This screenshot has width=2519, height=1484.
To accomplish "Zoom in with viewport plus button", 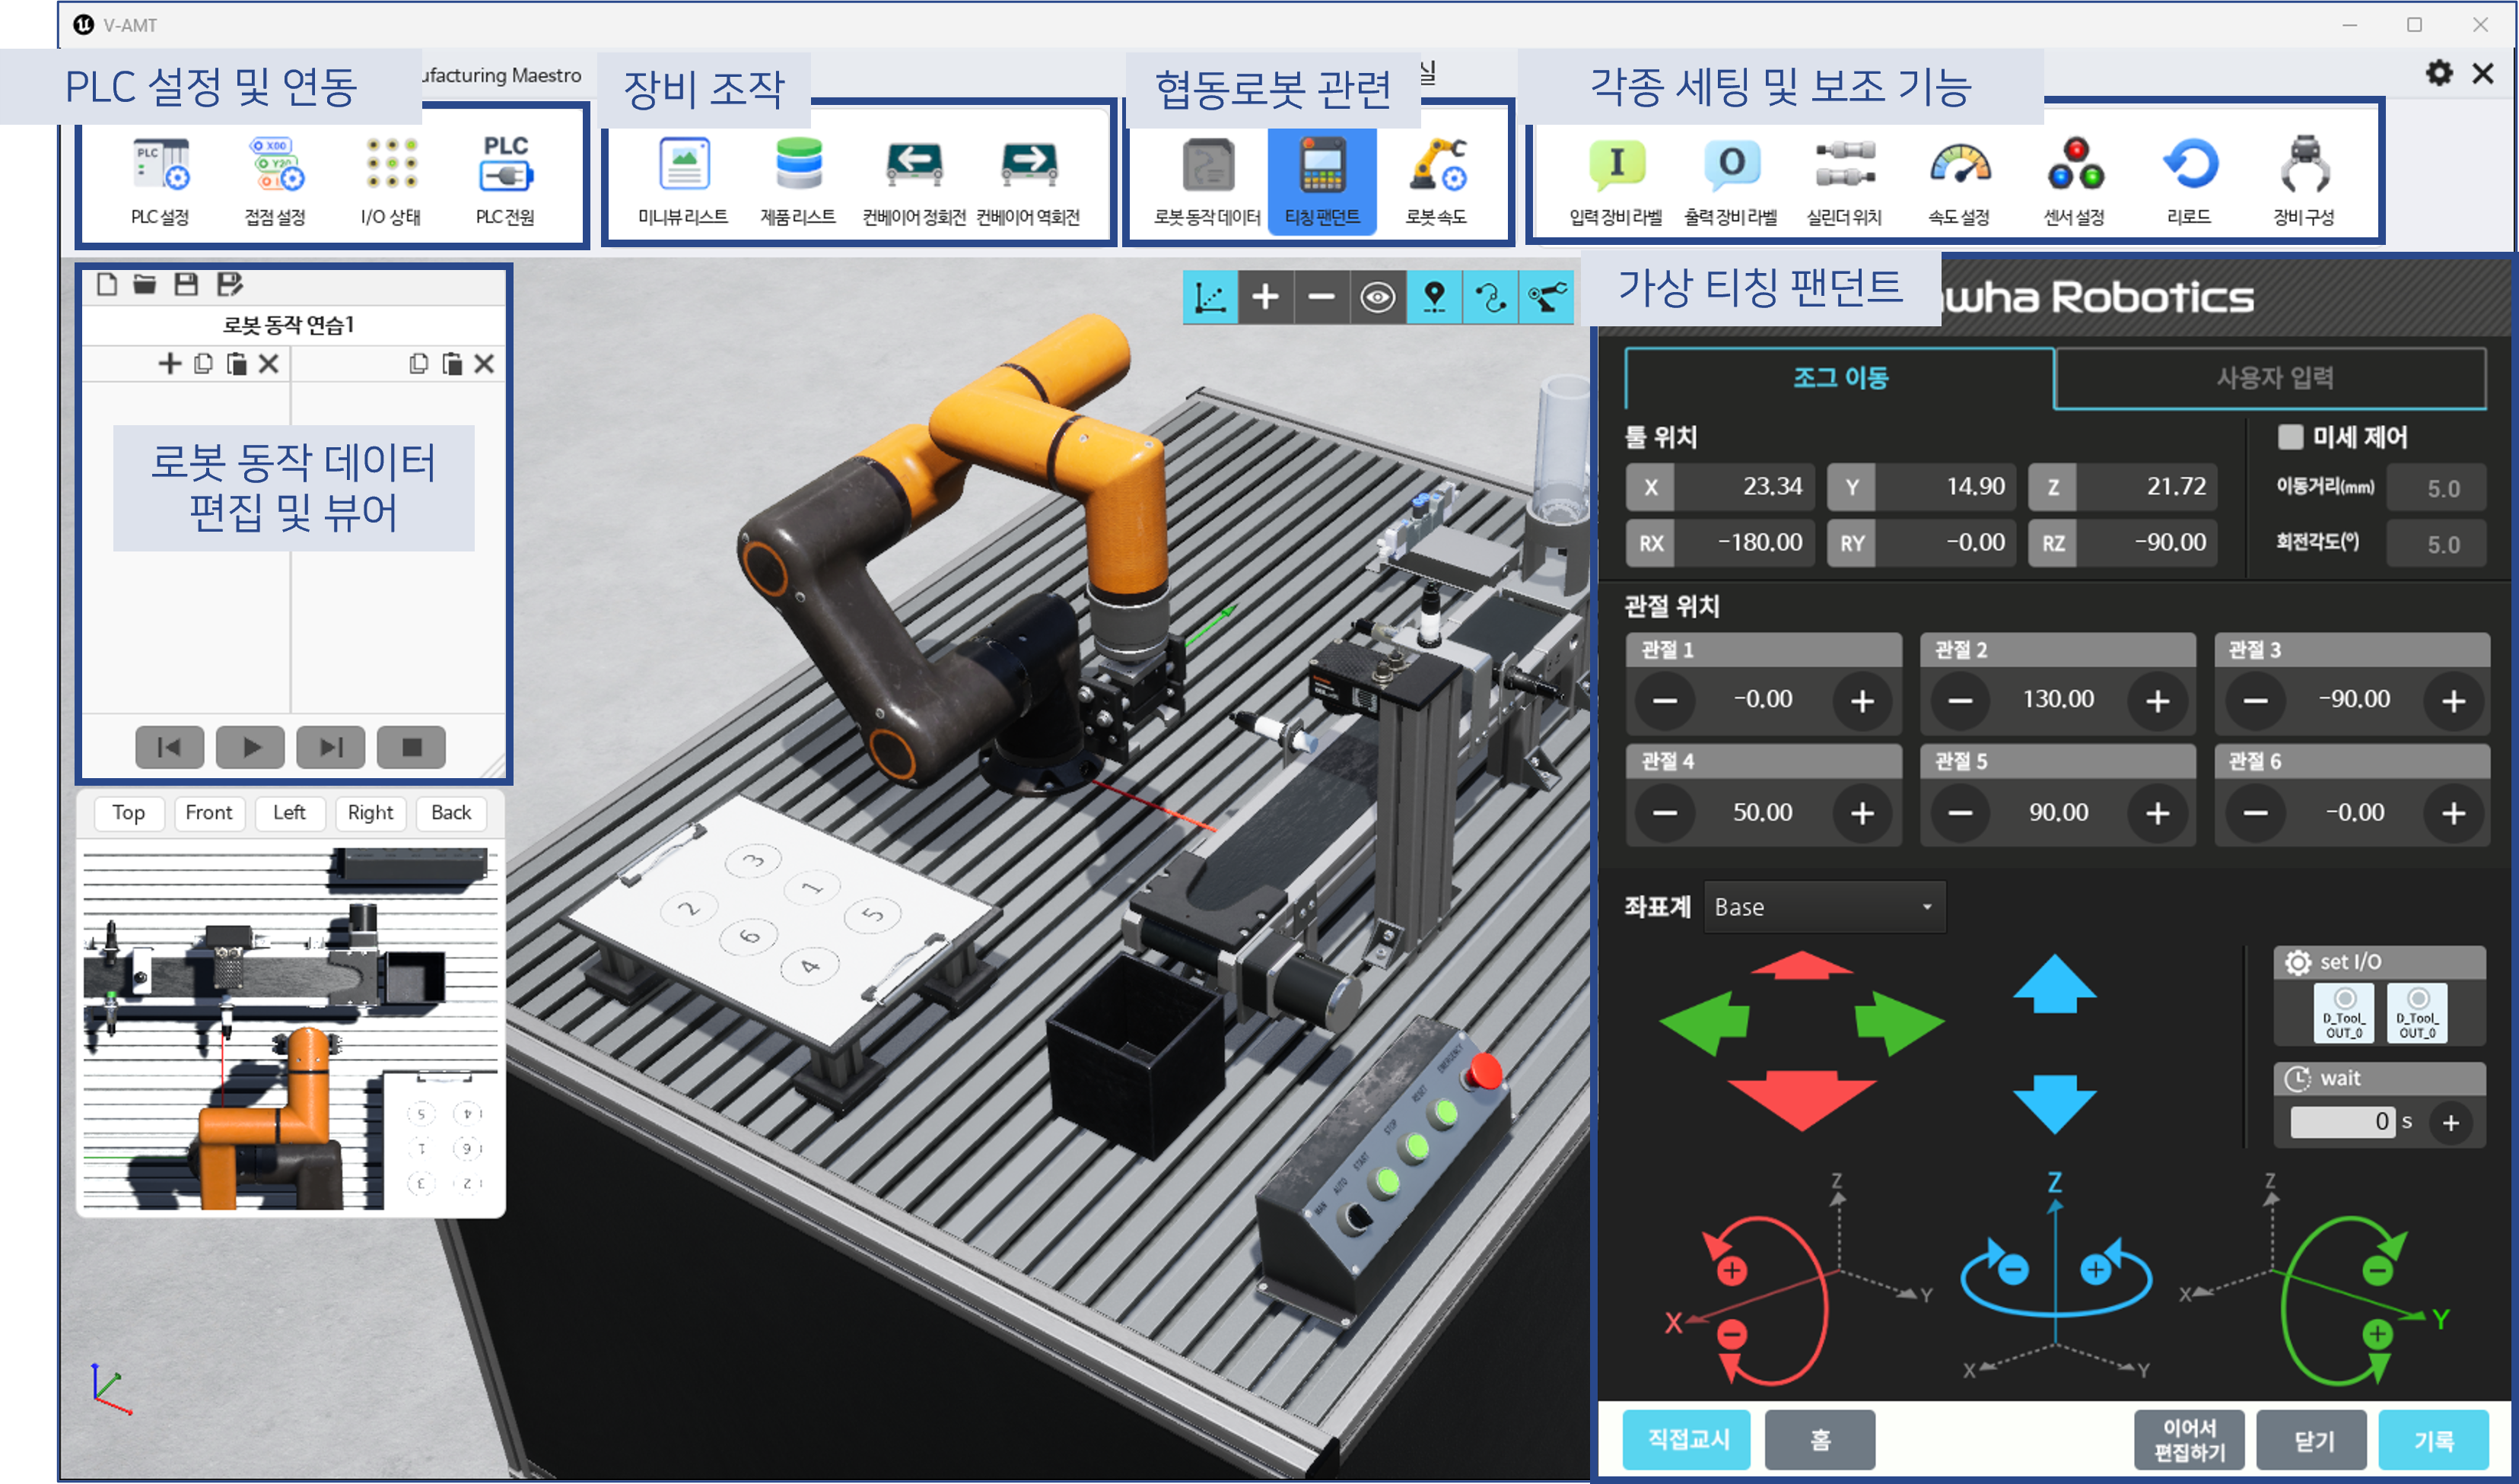I will (x=1266, y=297).
